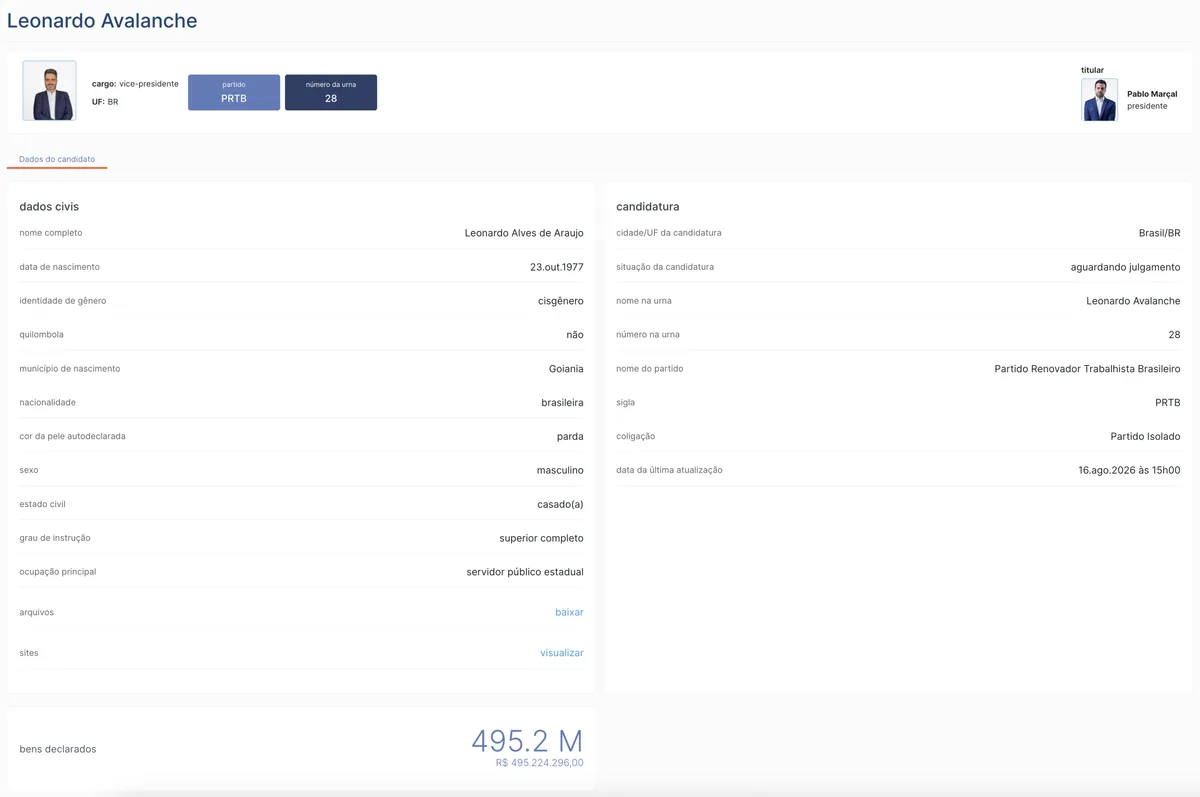Select status aguardando julgamento

point(1125,267)
